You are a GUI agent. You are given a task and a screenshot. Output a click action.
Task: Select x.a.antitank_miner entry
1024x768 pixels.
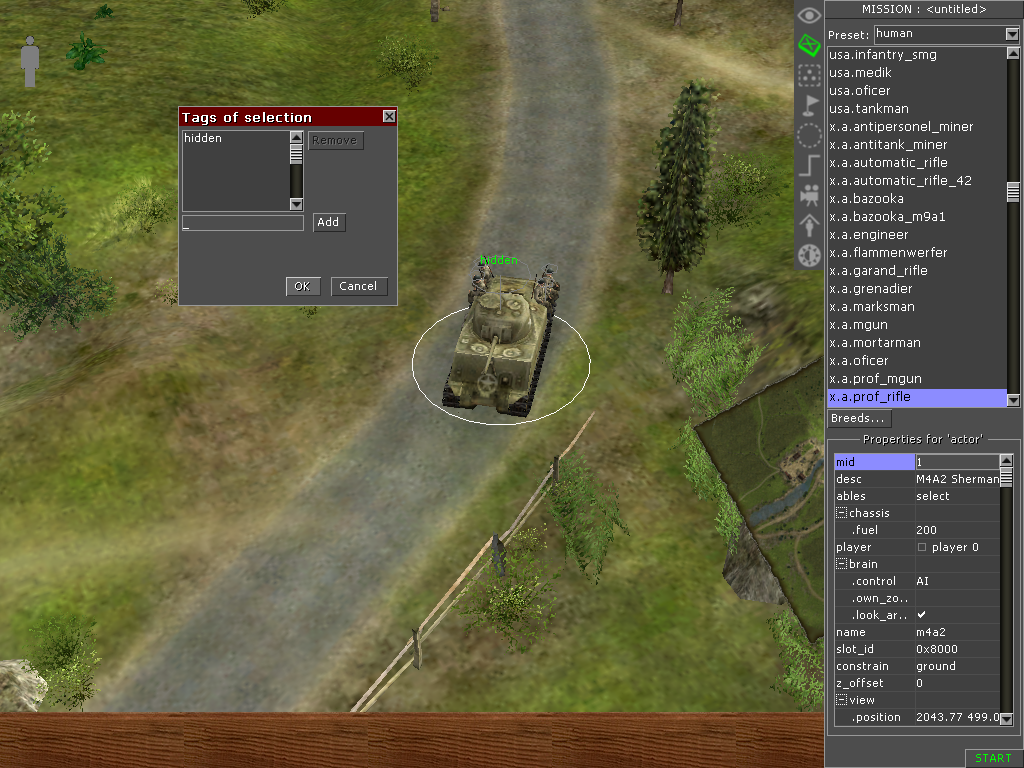917,144
